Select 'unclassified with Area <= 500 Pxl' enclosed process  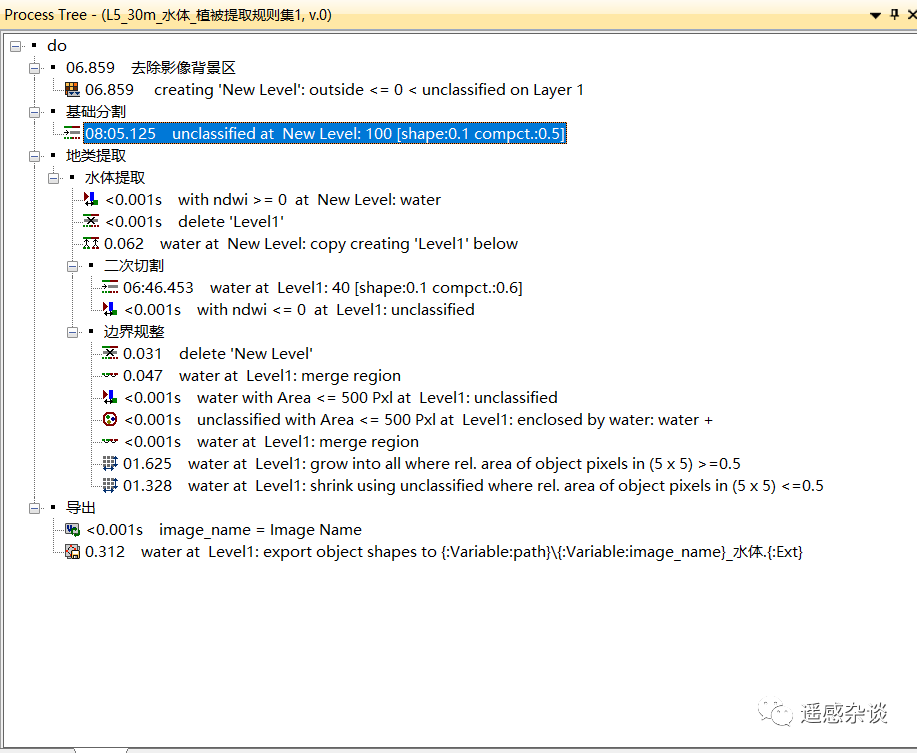pyautogui.click(x=418, y=419)
